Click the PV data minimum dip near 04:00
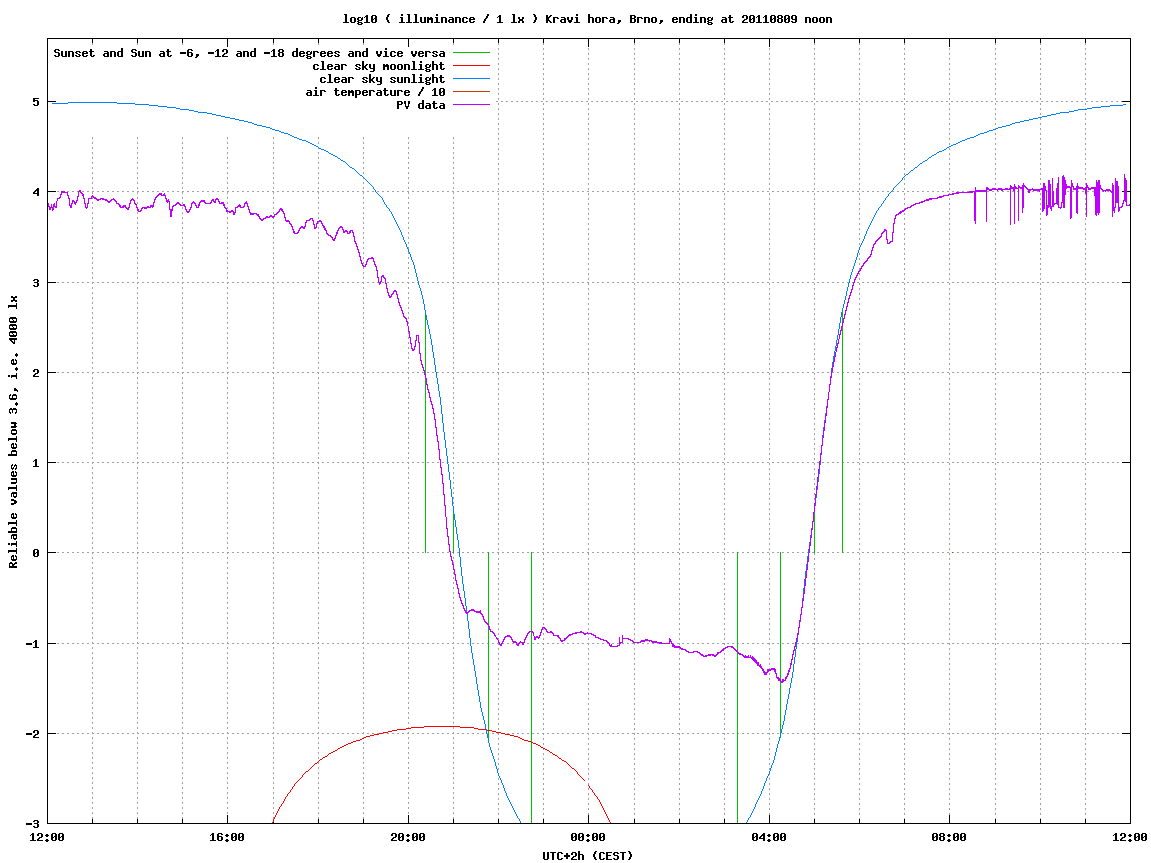The height and width of the screenshot is (863, 1151). [782, 681]
